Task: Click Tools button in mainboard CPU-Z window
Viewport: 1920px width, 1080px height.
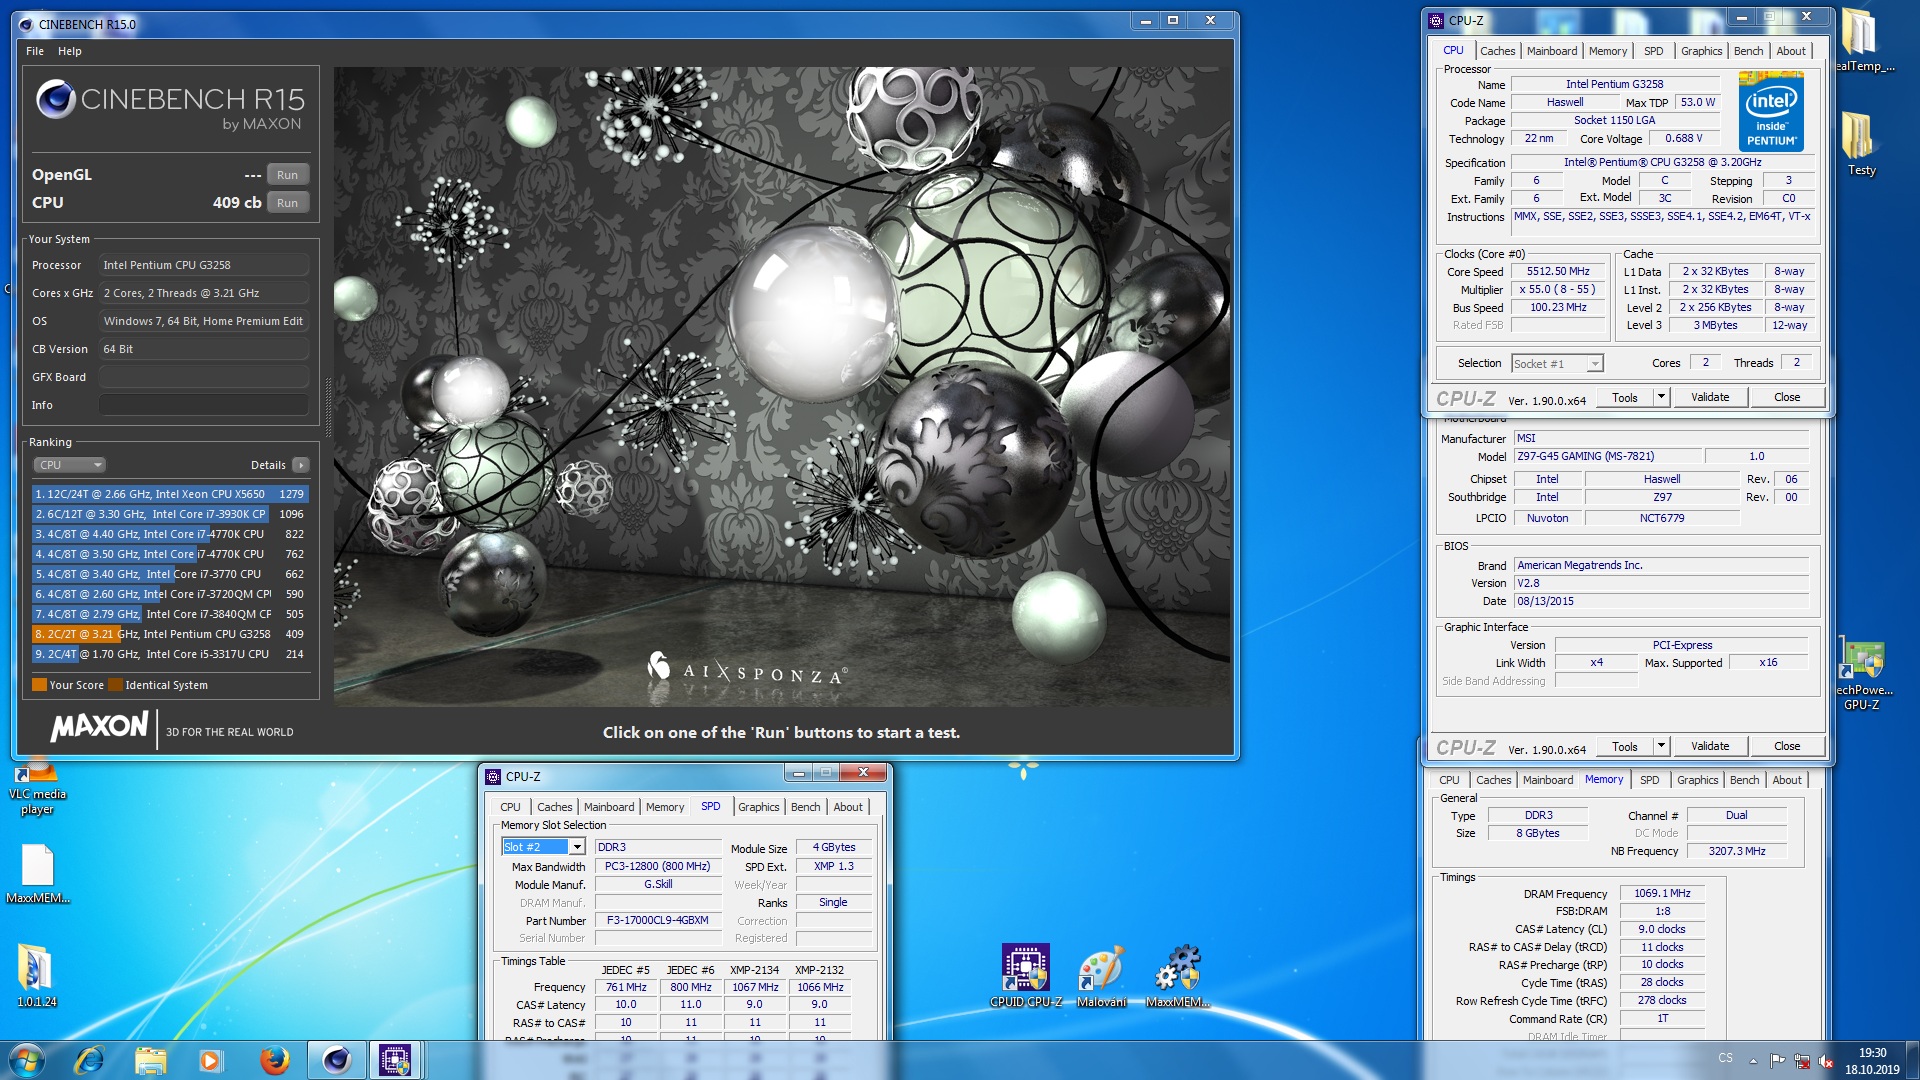Action: click(1624, 746)
